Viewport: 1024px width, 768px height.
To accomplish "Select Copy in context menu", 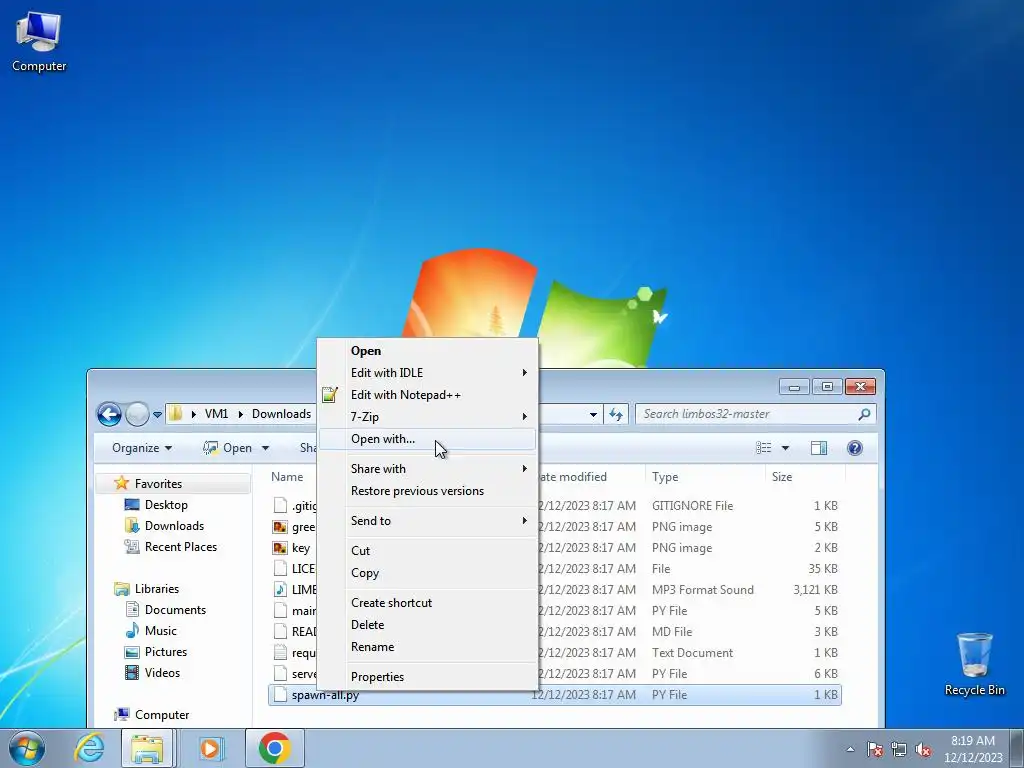I will click(427, 573).
